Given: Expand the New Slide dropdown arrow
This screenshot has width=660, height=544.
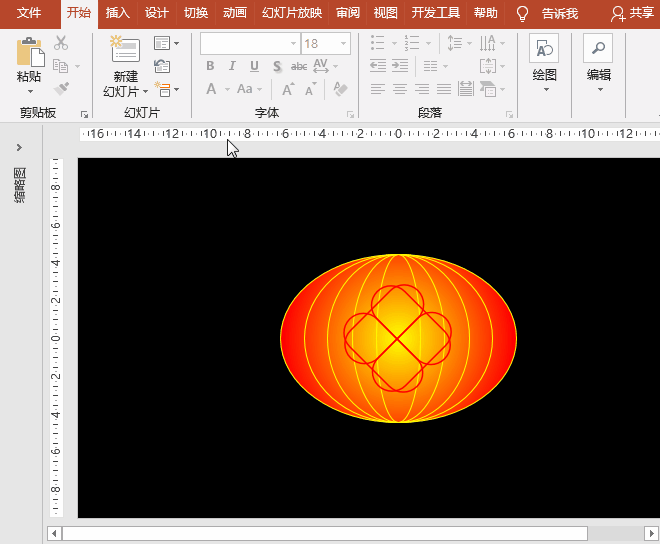Looking at the screenshot, I should click(145, 91).
